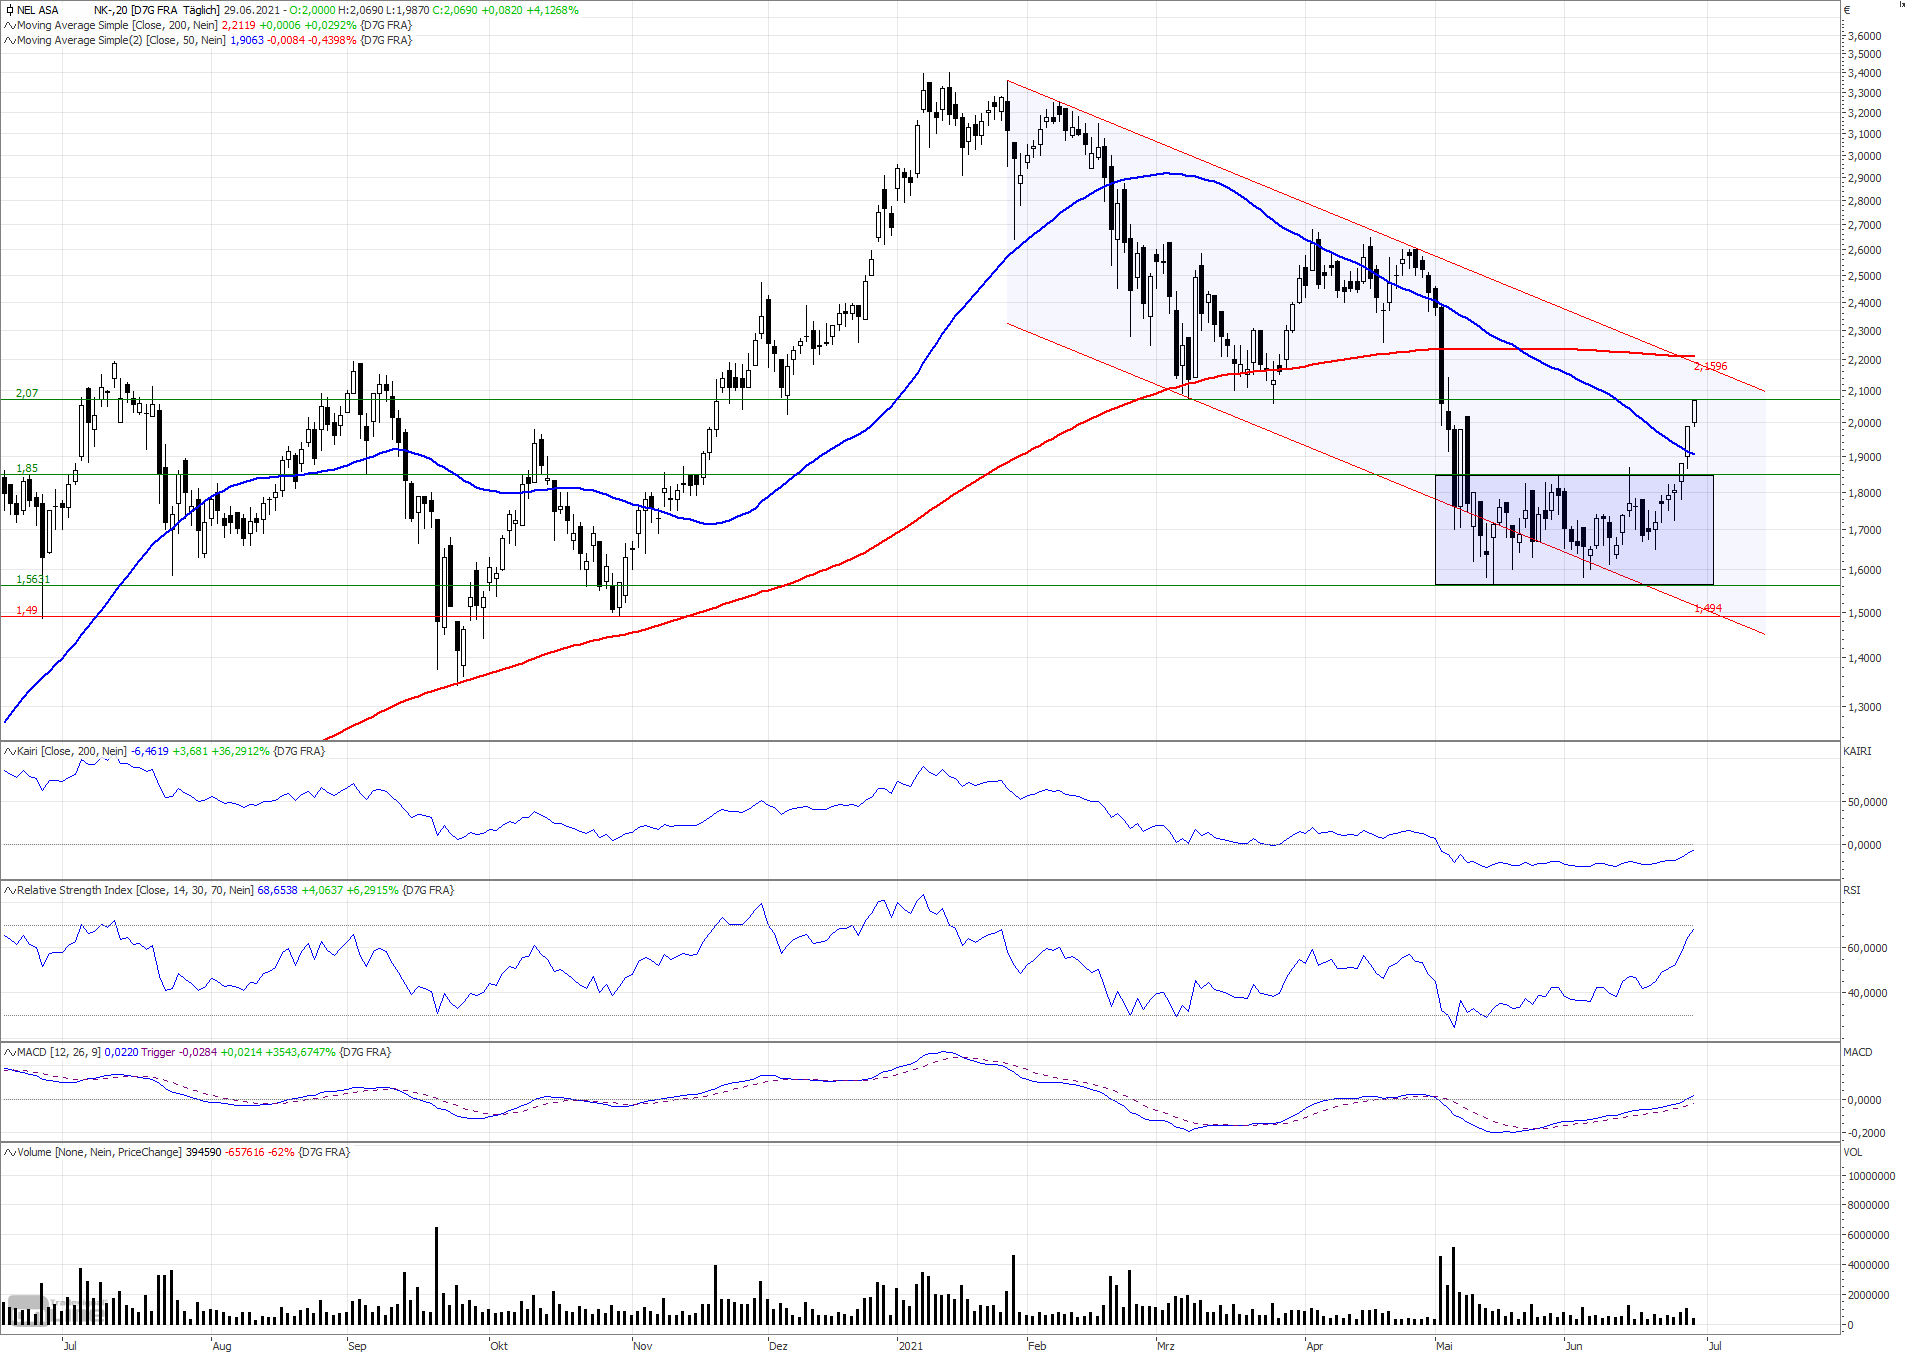Click the VOL axis label on right
Screen dimensions: 1905x1353
[x=1853, y=1152]
